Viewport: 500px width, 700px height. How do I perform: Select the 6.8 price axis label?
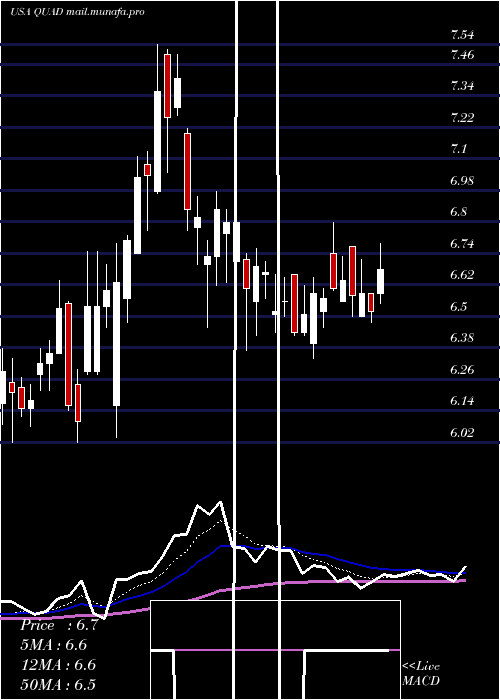click(x=459, y=212)
